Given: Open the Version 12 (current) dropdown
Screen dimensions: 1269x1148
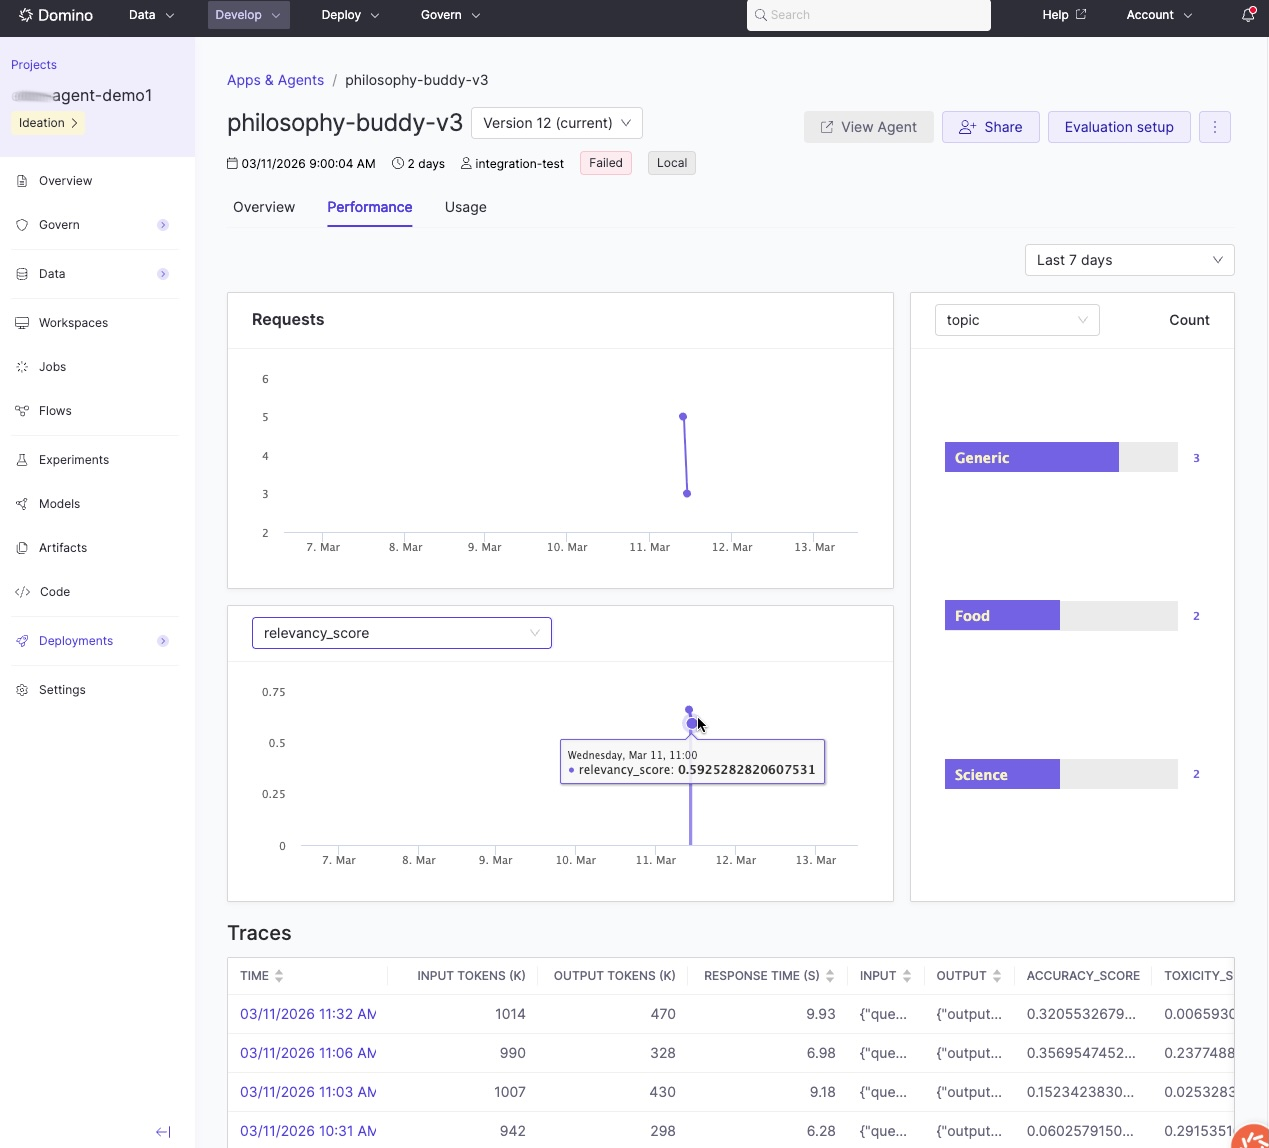Looking at the screenshot, I should 556,123.
